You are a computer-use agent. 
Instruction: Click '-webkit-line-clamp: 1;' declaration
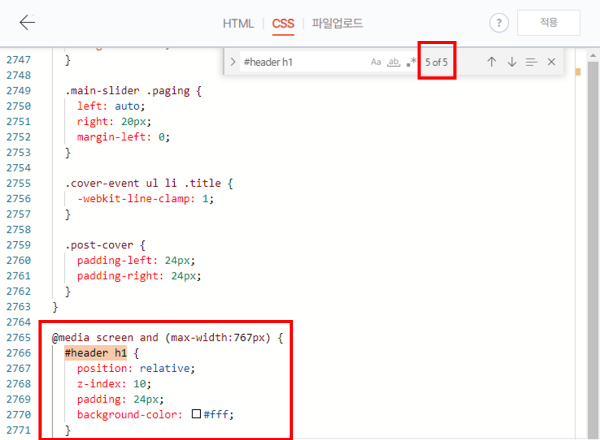coord(145,199)
